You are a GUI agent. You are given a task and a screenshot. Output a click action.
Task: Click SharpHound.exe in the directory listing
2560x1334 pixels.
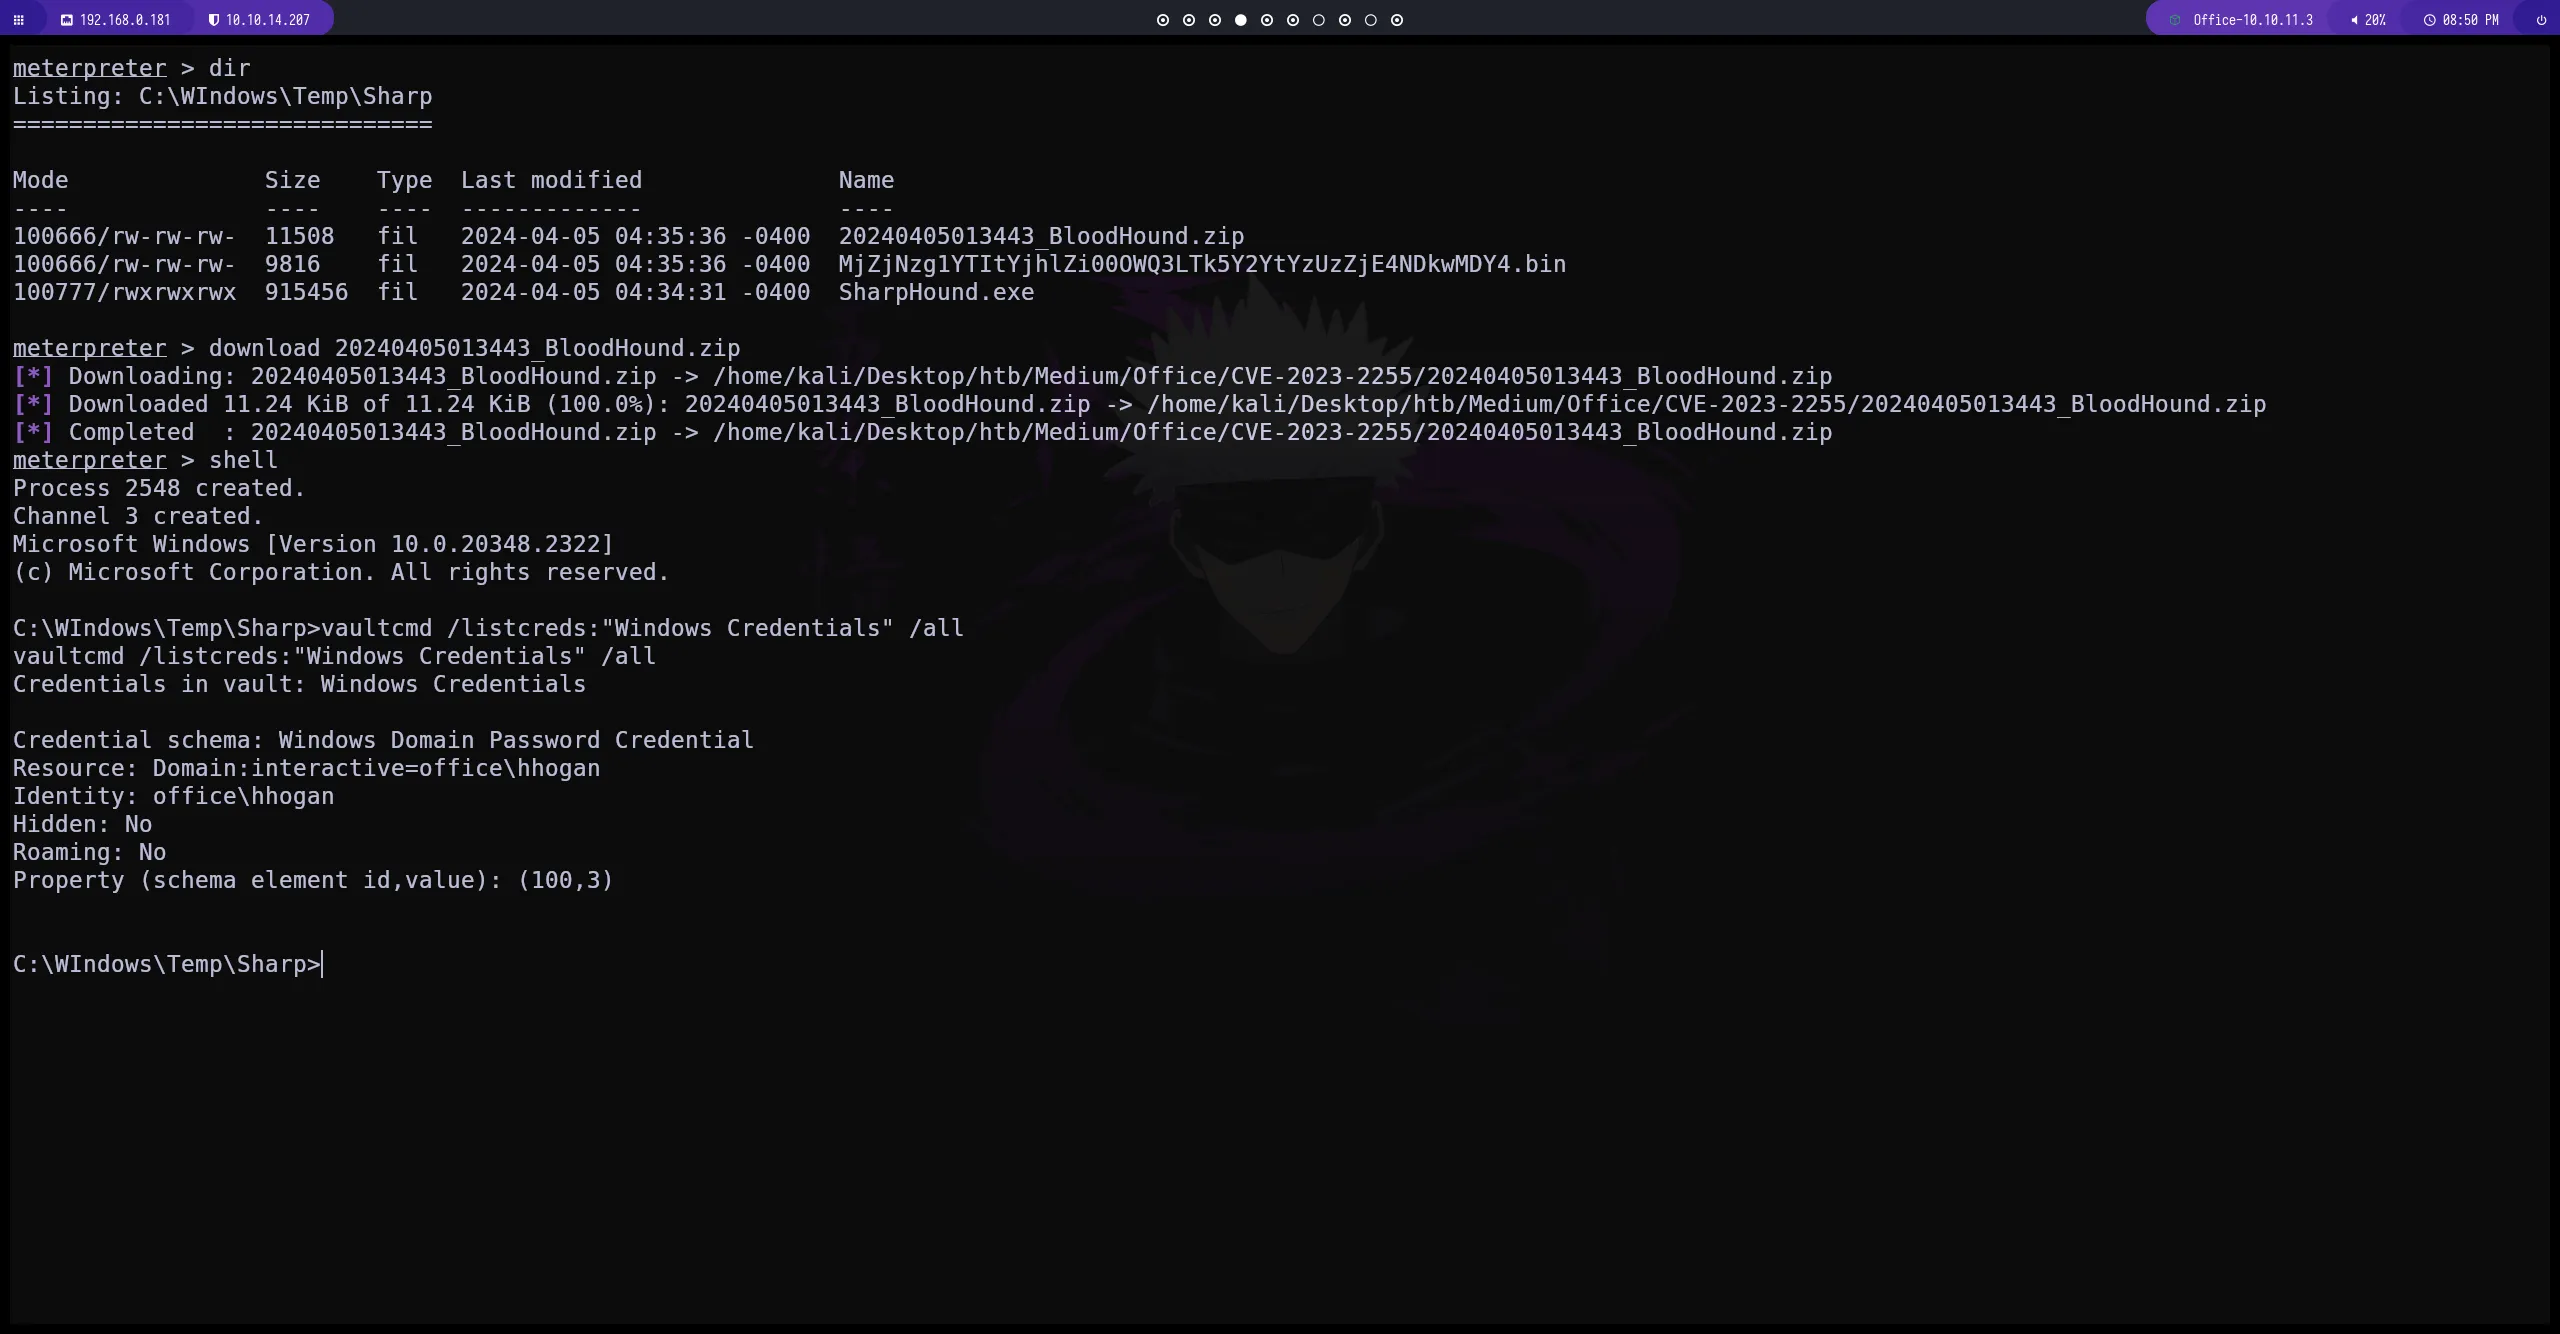[936, 292]
